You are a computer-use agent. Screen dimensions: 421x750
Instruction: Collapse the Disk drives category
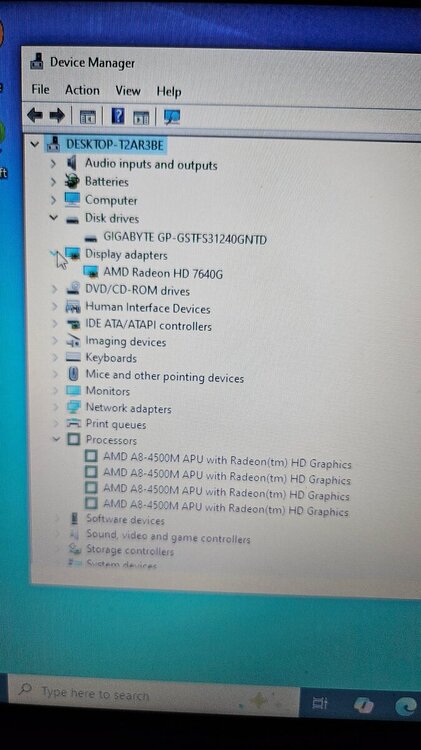(54, 218)
